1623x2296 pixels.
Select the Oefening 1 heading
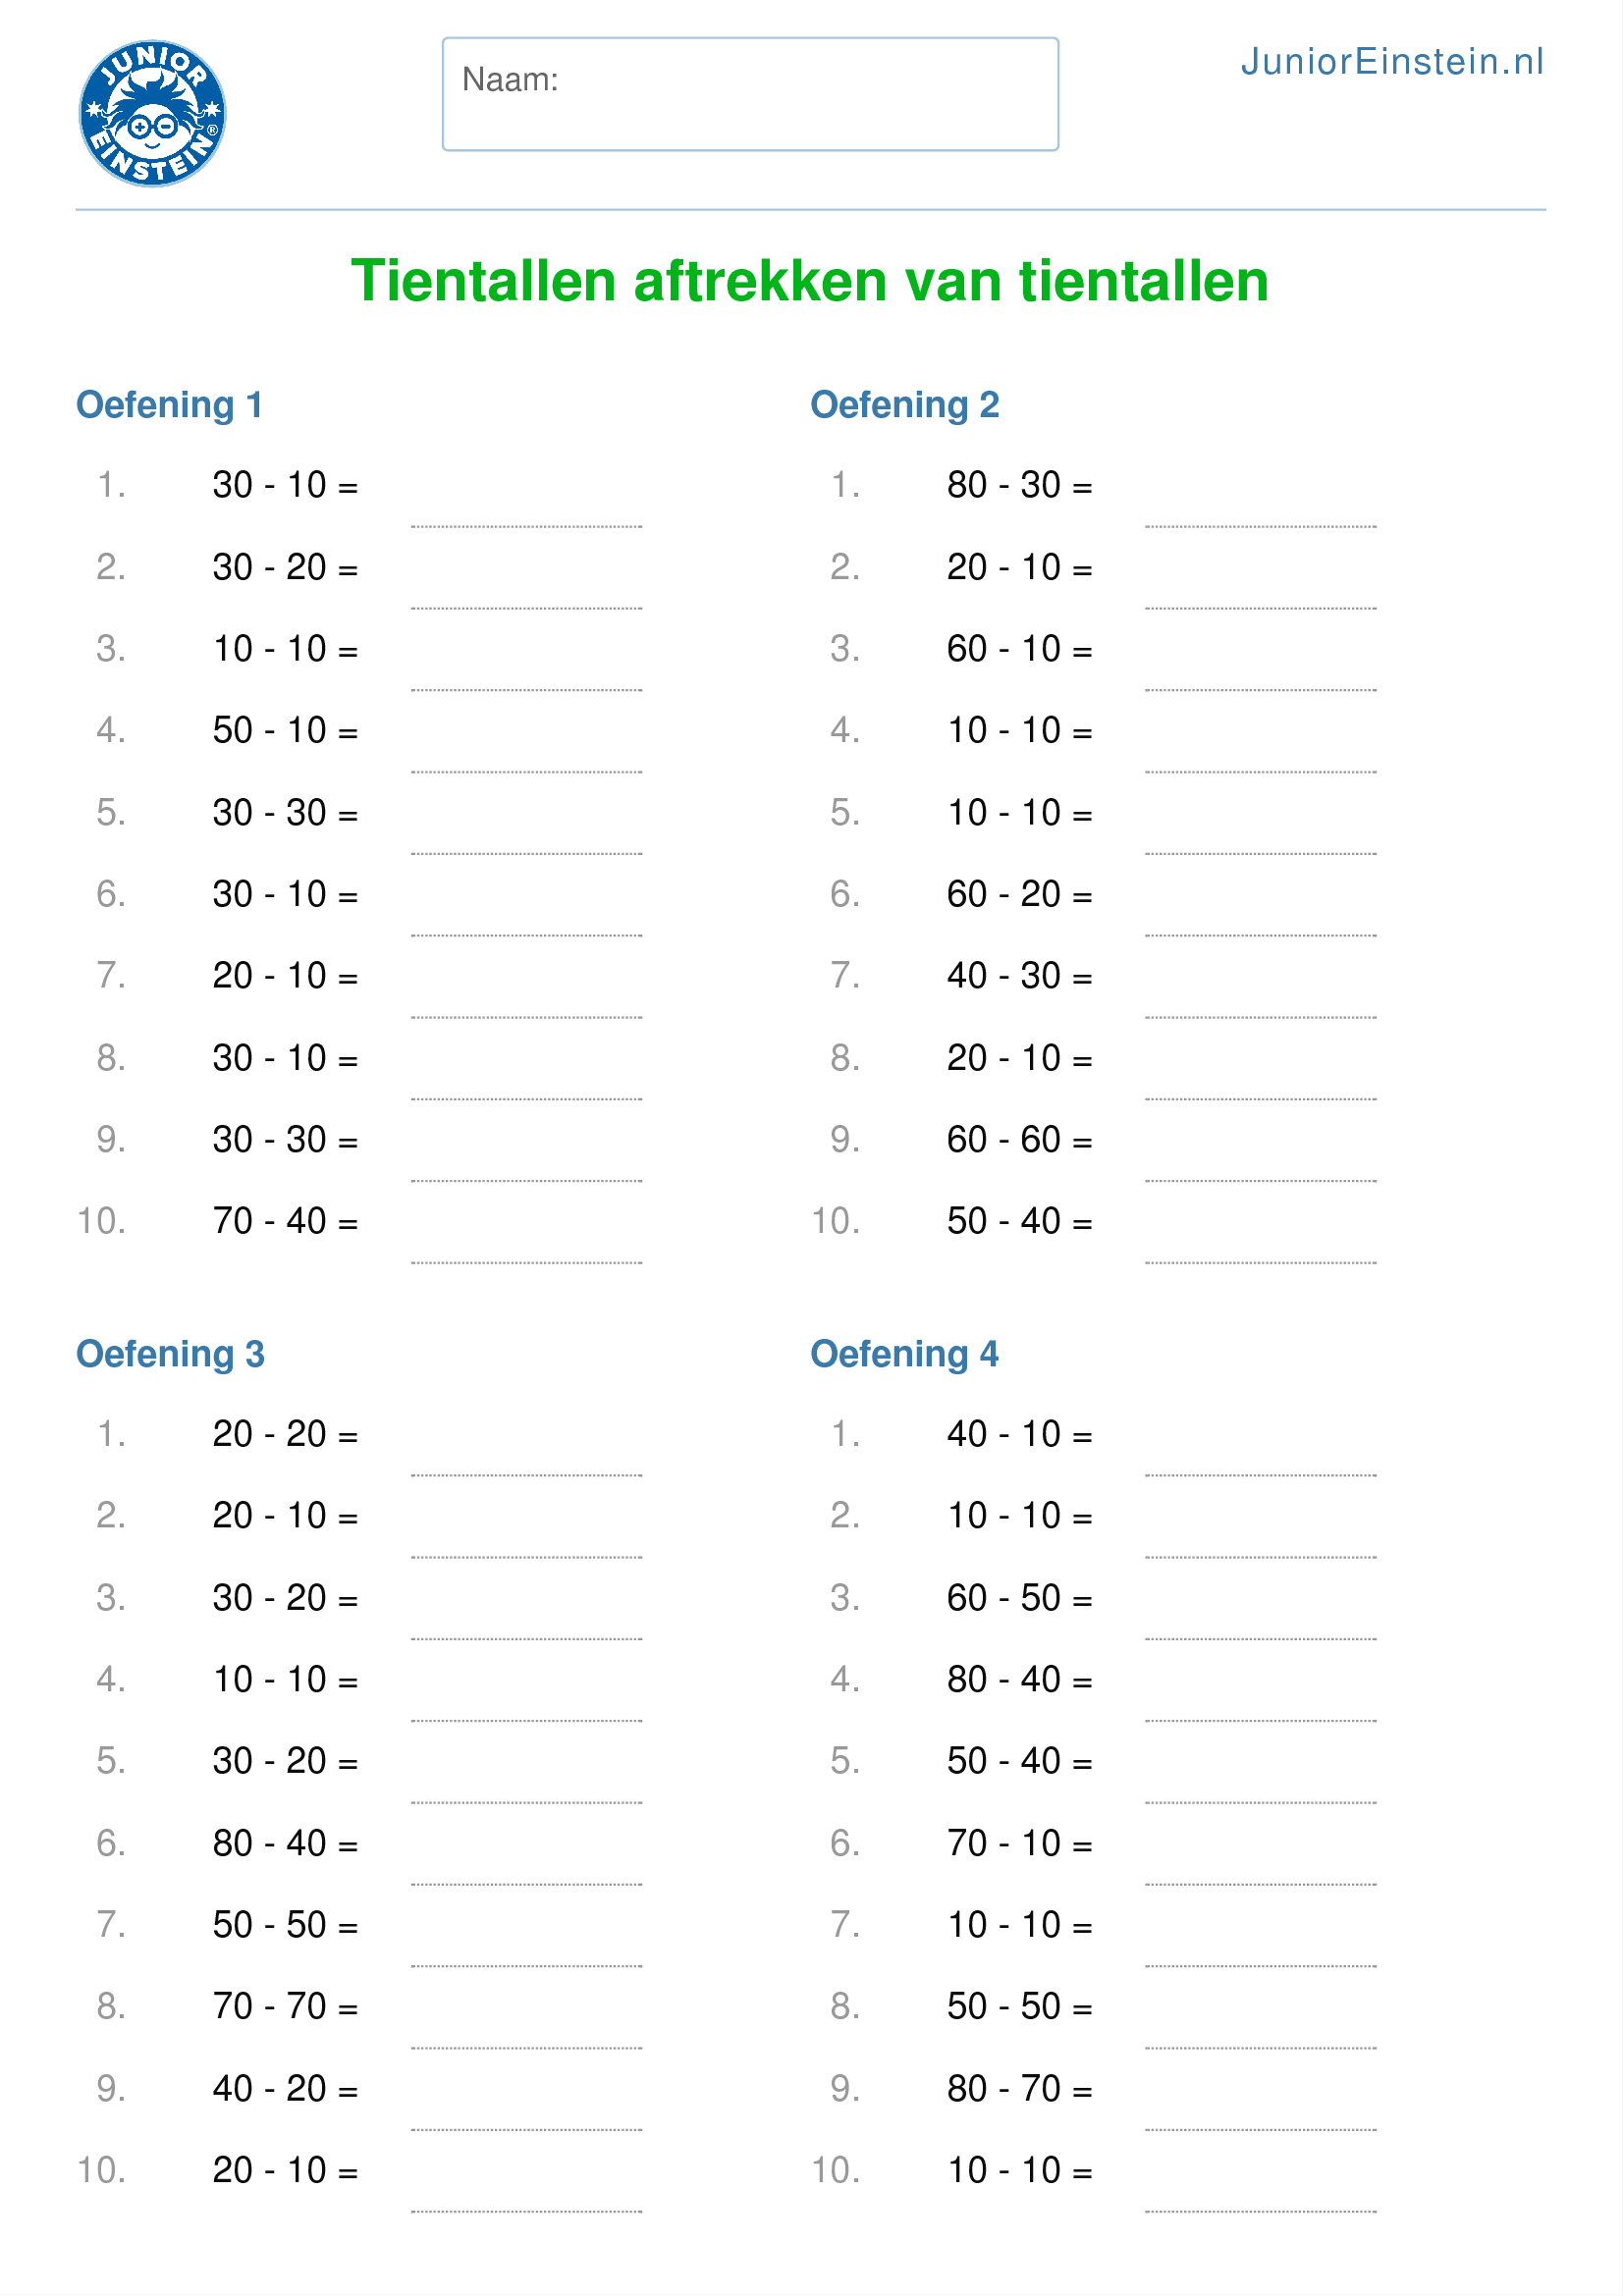[x=169, y=405]
